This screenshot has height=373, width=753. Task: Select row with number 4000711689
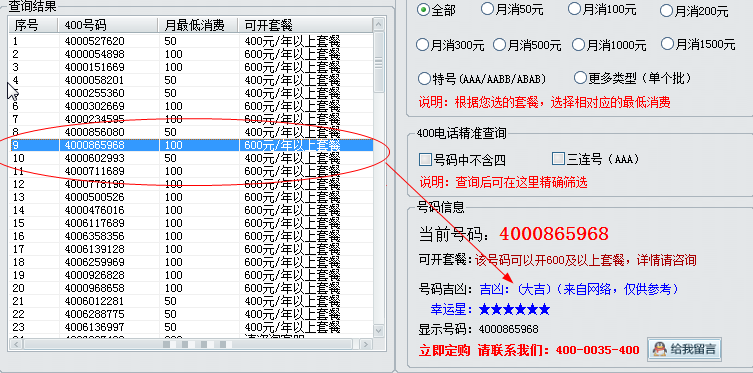[191, 171]
